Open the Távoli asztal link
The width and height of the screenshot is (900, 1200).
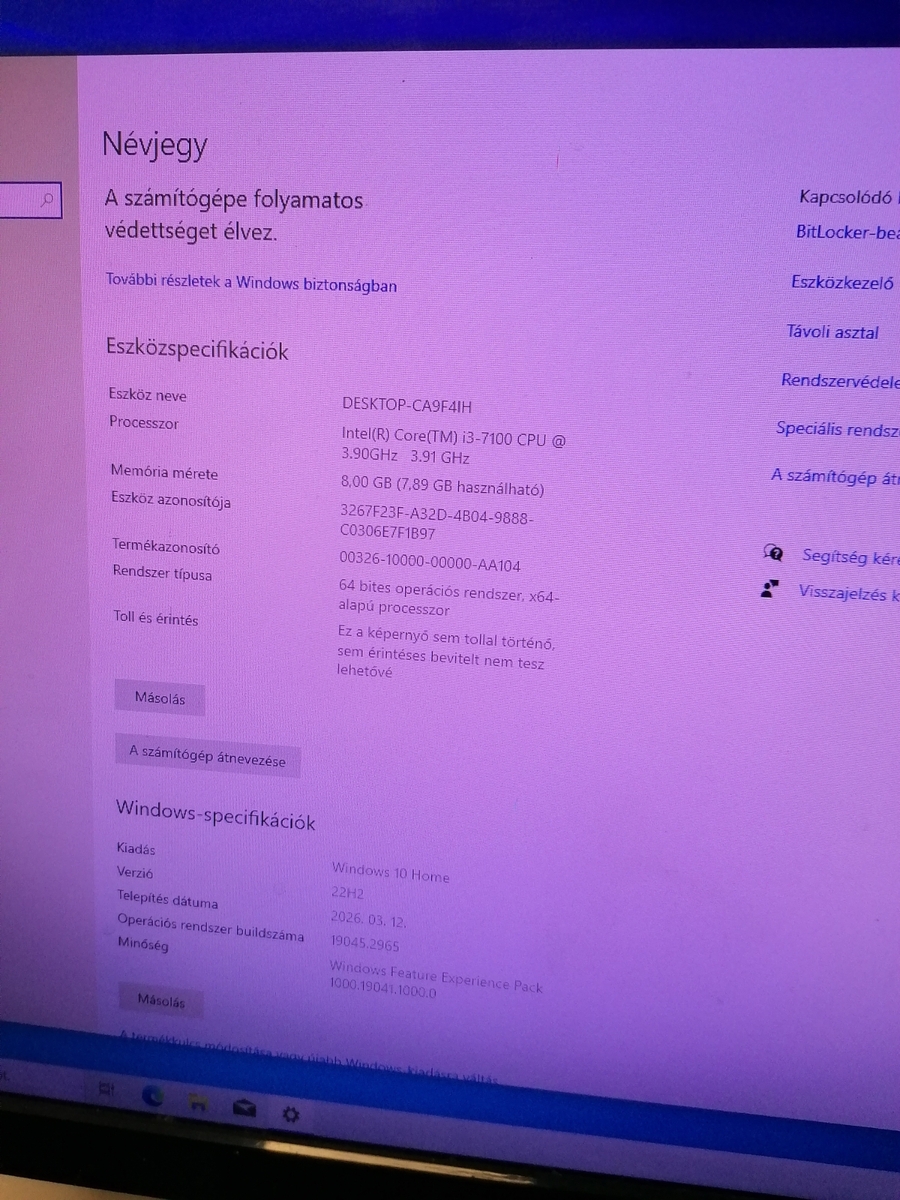pos(832,332)
